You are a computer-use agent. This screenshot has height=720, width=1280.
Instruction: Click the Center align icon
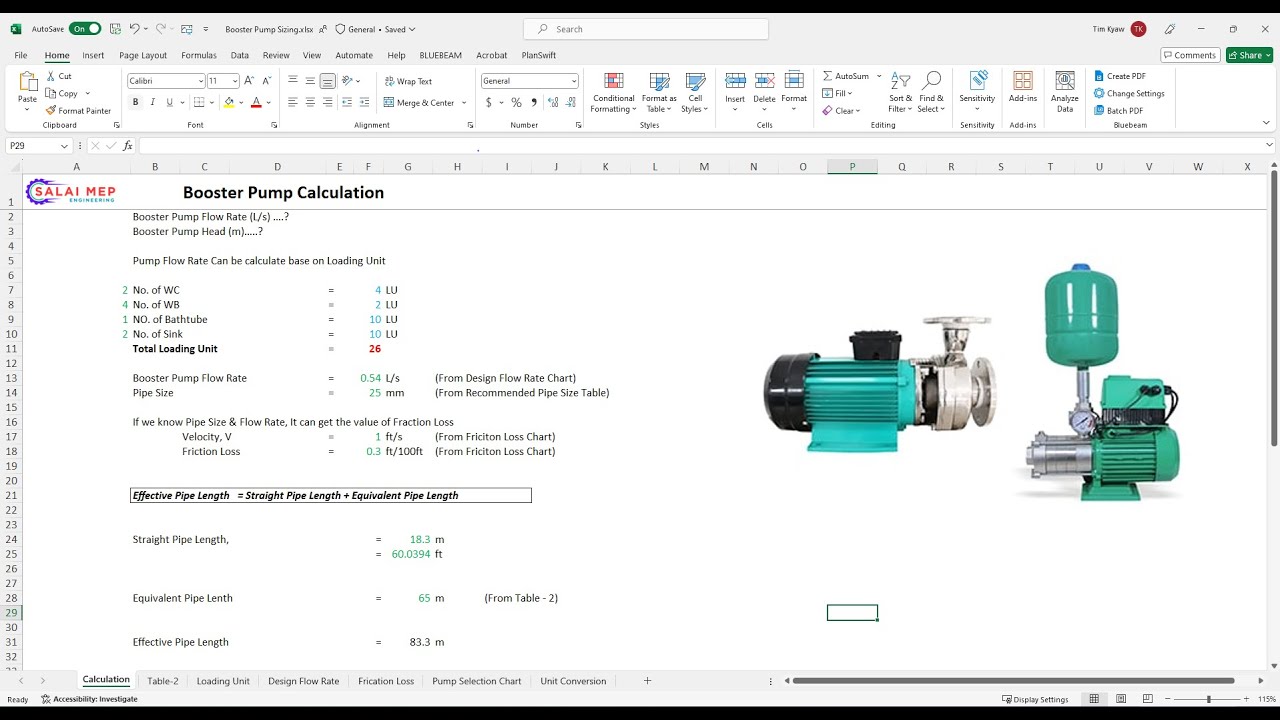pos(310,102)
